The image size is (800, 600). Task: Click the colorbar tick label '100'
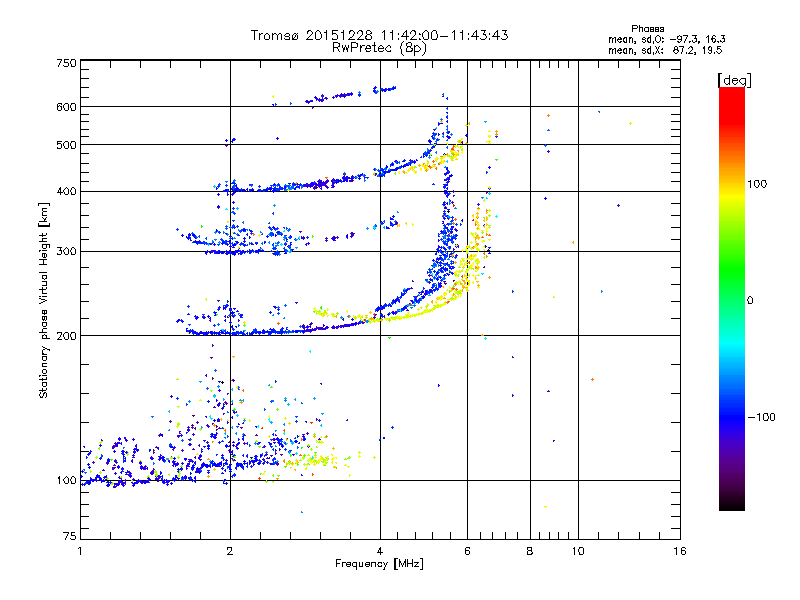(x=757, y=184)
